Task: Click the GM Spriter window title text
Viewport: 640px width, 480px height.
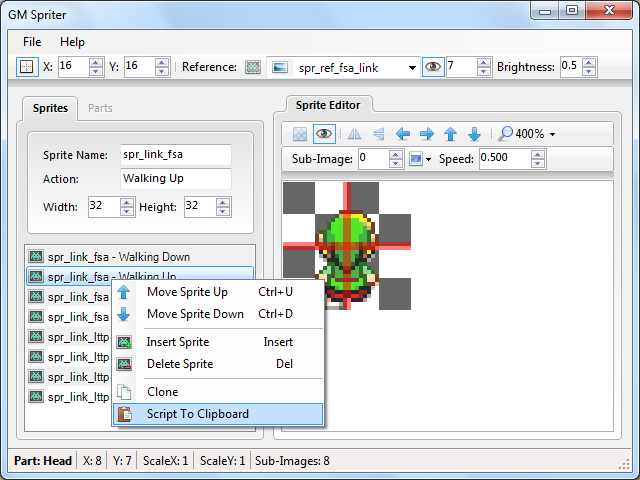Action: 37,15
